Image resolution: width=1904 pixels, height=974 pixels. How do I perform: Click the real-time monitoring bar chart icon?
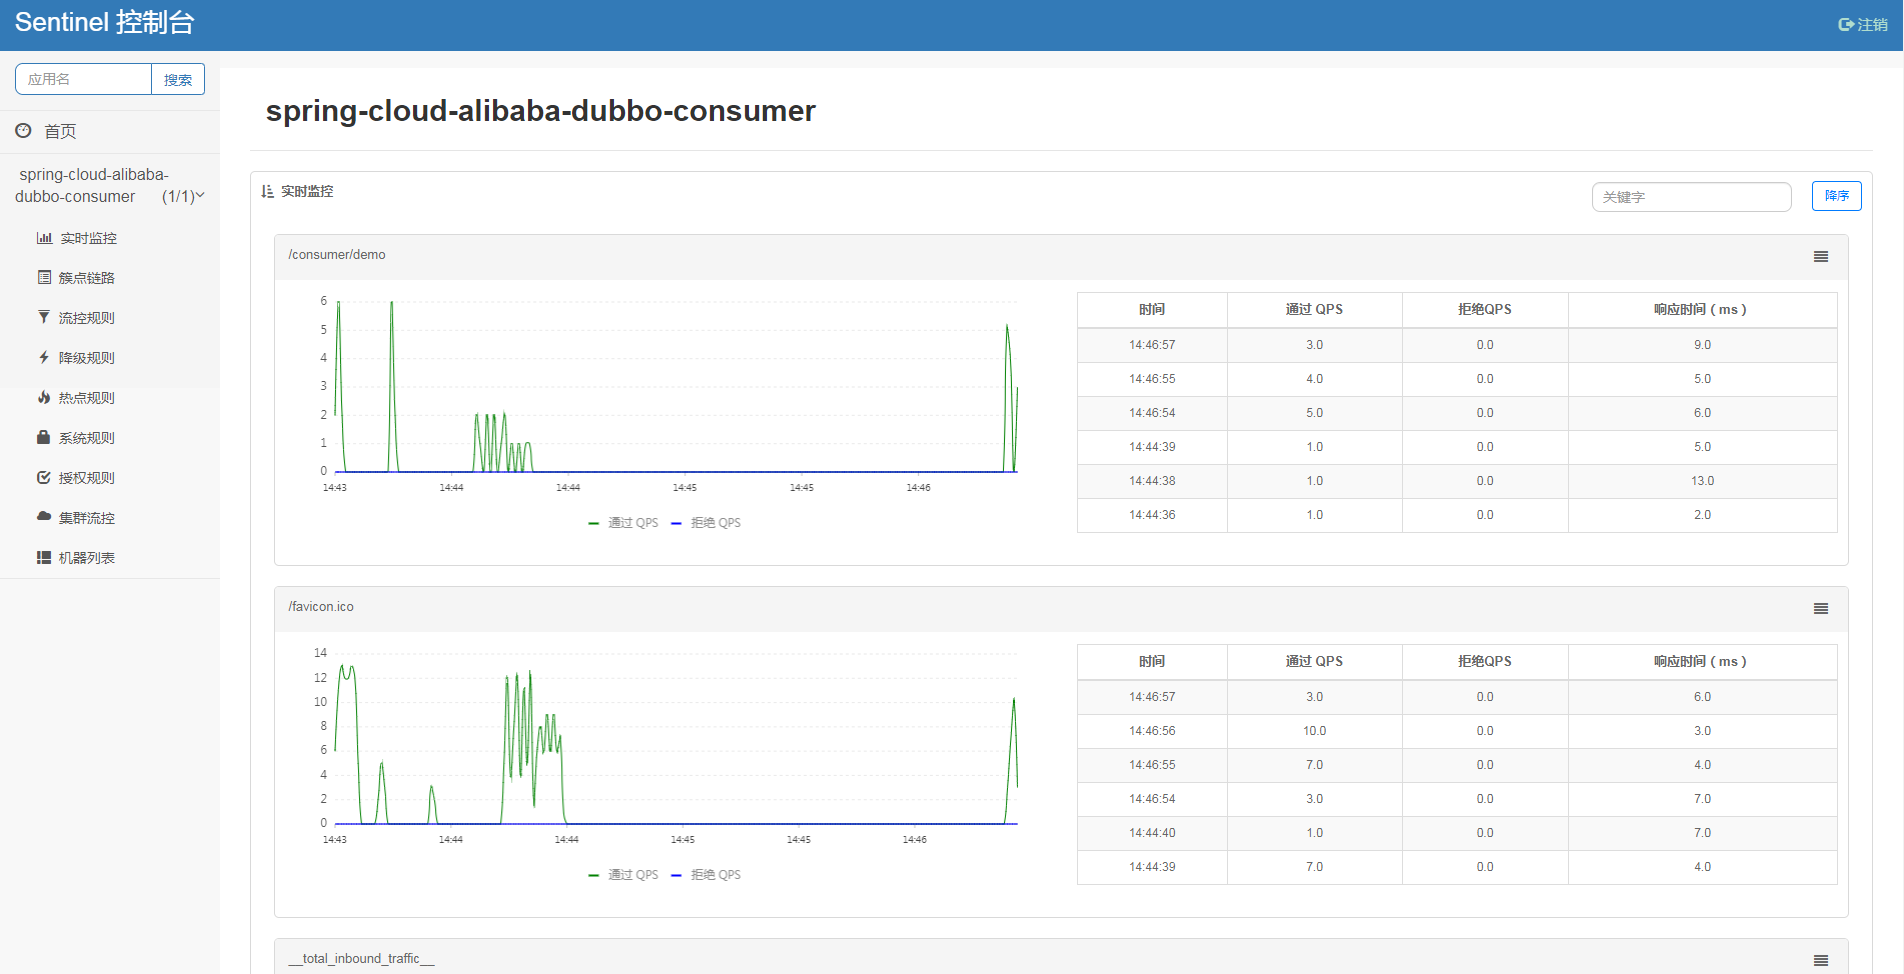tap(44, 238)
